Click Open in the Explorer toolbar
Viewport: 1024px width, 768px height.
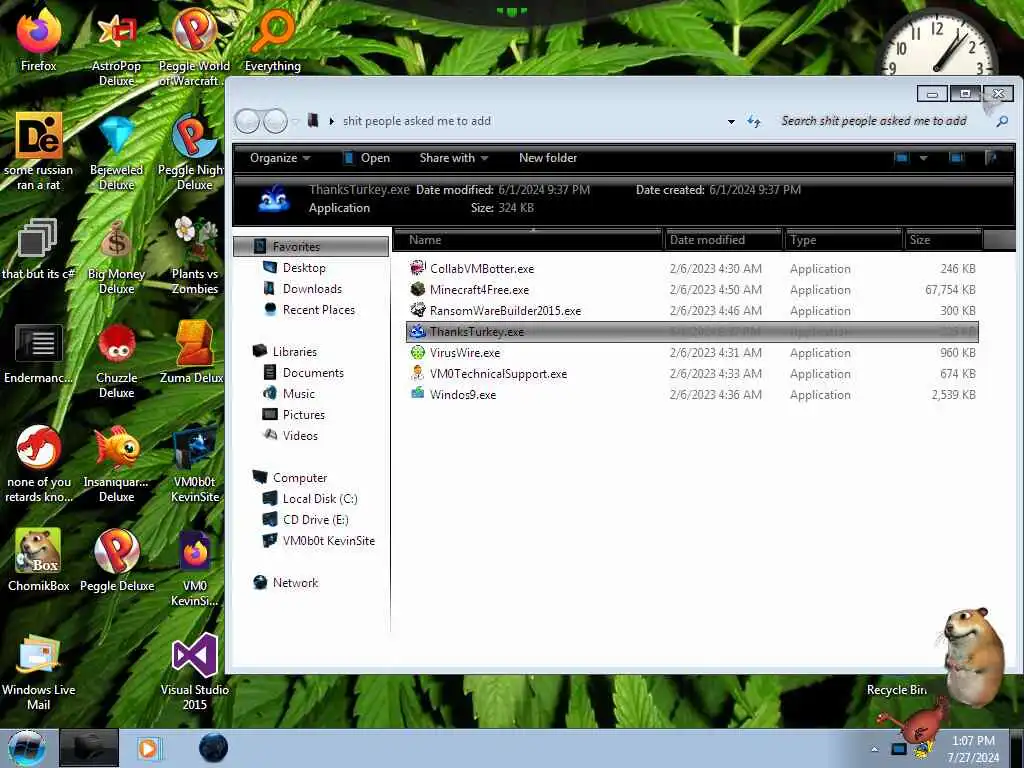366,158
